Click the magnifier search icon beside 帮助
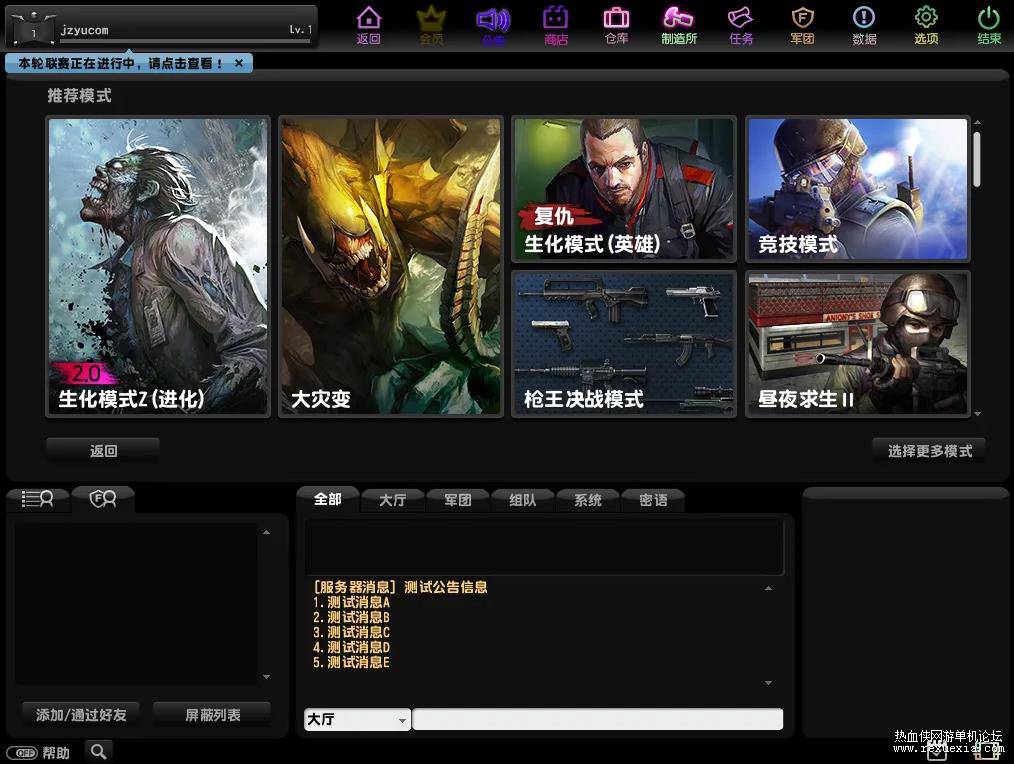 [98, 751]
